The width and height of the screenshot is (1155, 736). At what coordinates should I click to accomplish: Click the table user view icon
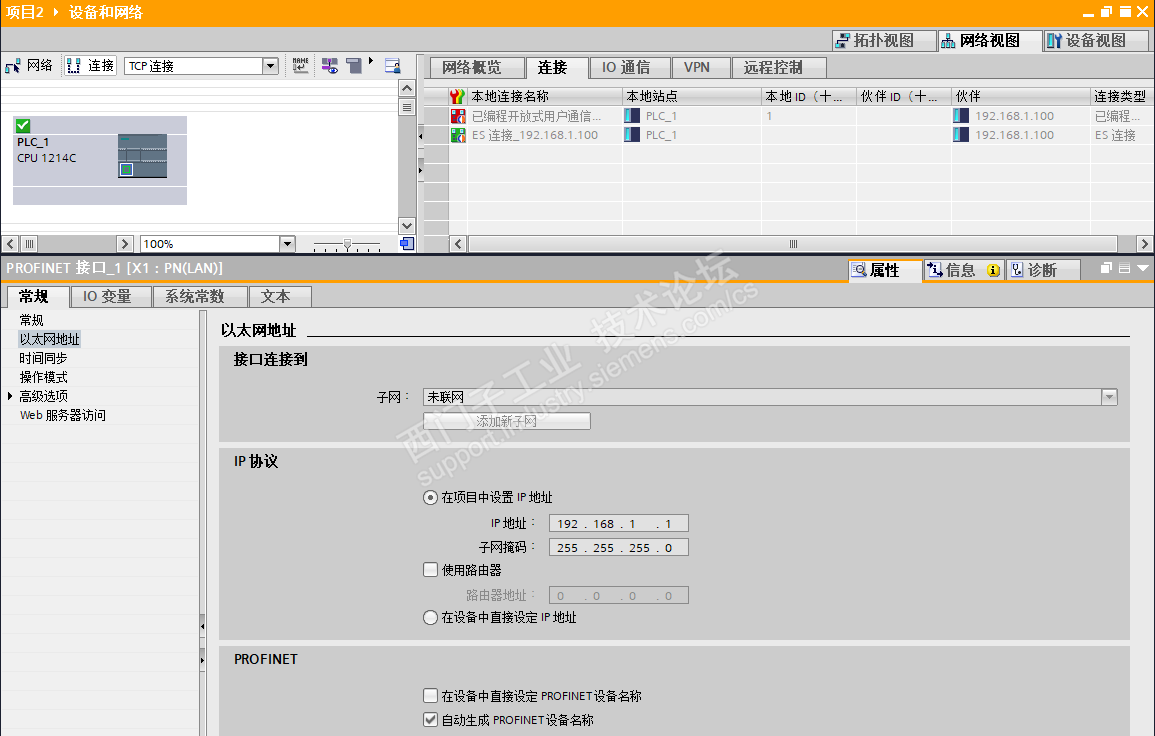point(393,66)
